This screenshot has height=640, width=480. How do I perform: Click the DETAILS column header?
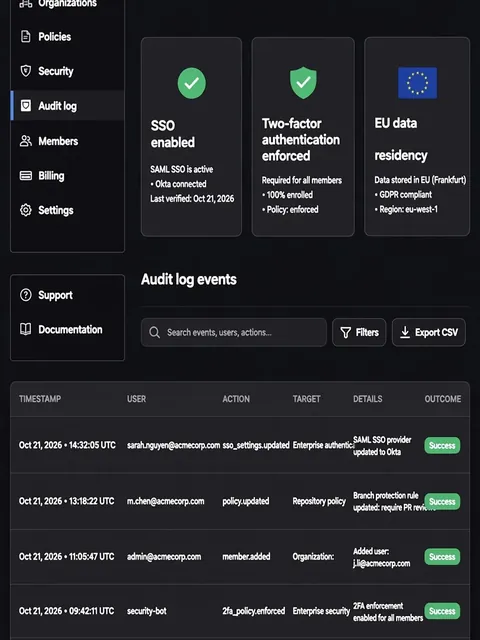[368, 399]
